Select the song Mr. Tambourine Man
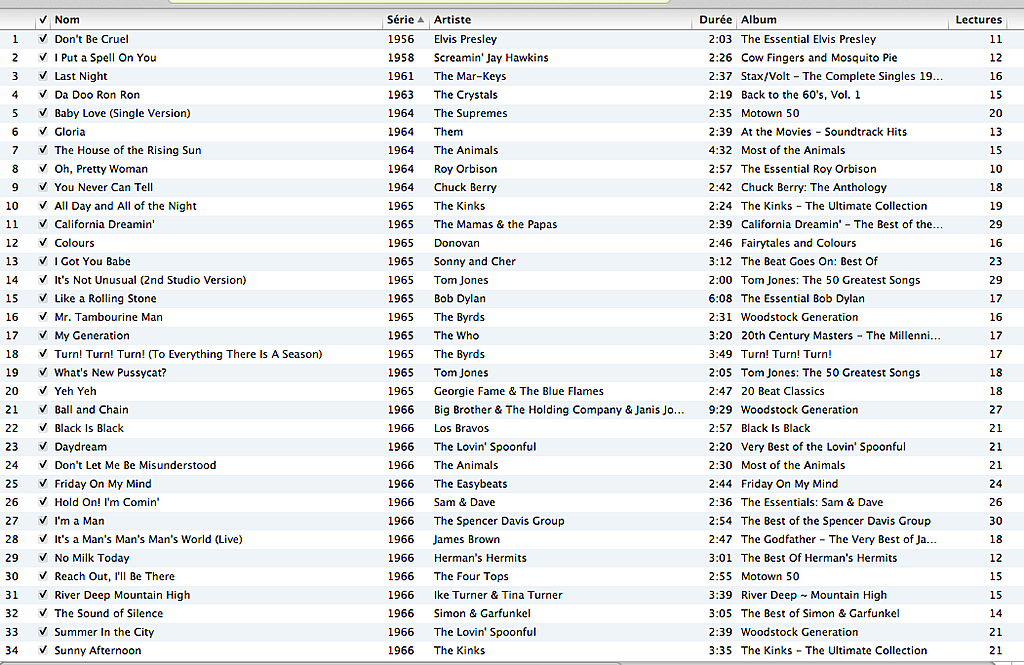The height and width of the screenshot is (665, 1024). [108, 317]
